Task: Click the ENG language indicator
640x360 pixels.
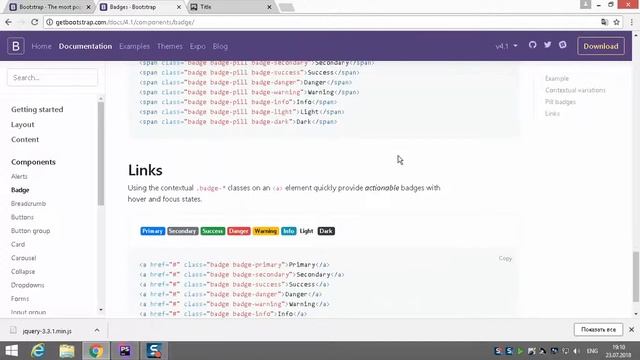Action: (x=592, y=351)
